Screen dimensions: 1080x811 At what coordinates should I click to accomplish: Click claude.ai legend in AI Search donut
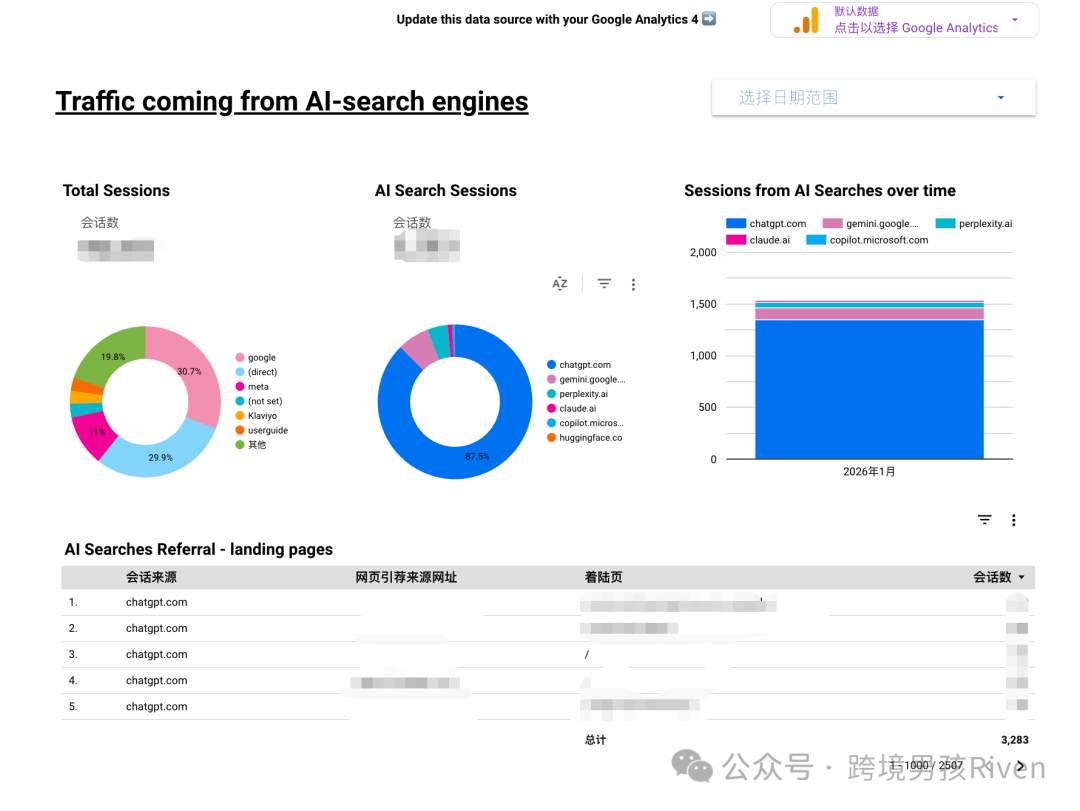coord(572,408)
